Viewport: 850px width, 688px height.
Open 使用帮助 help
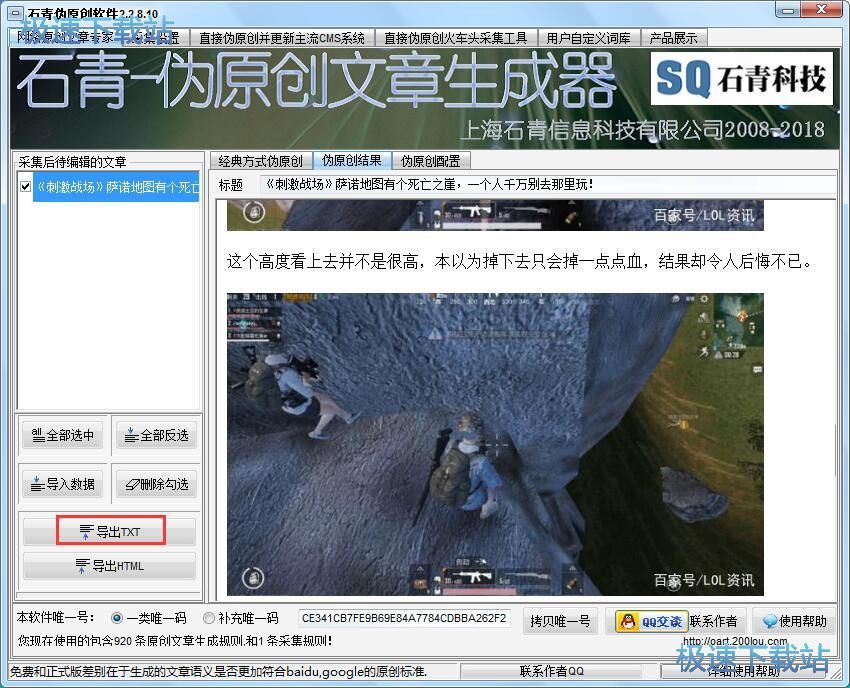tap(794, 621)
